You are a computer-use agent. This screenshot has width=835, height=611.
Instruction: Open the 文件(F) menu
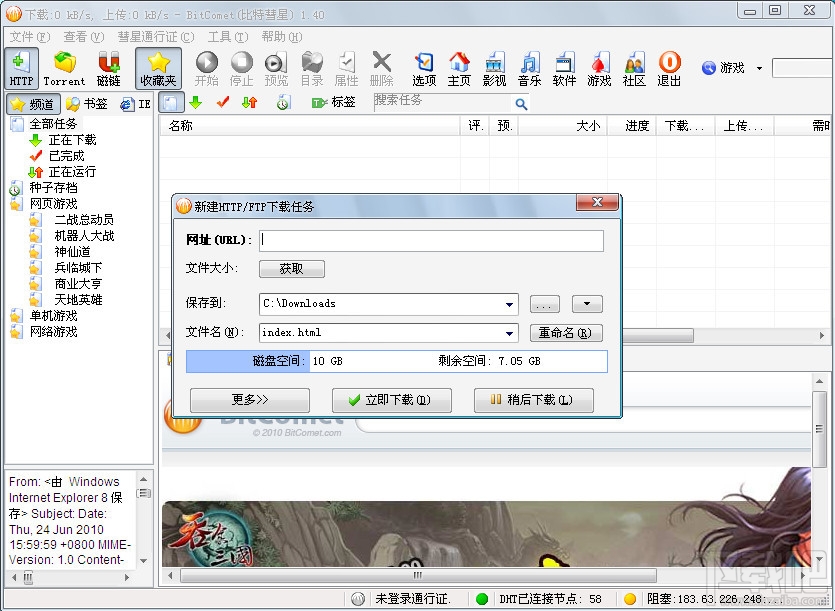[29, 37]
